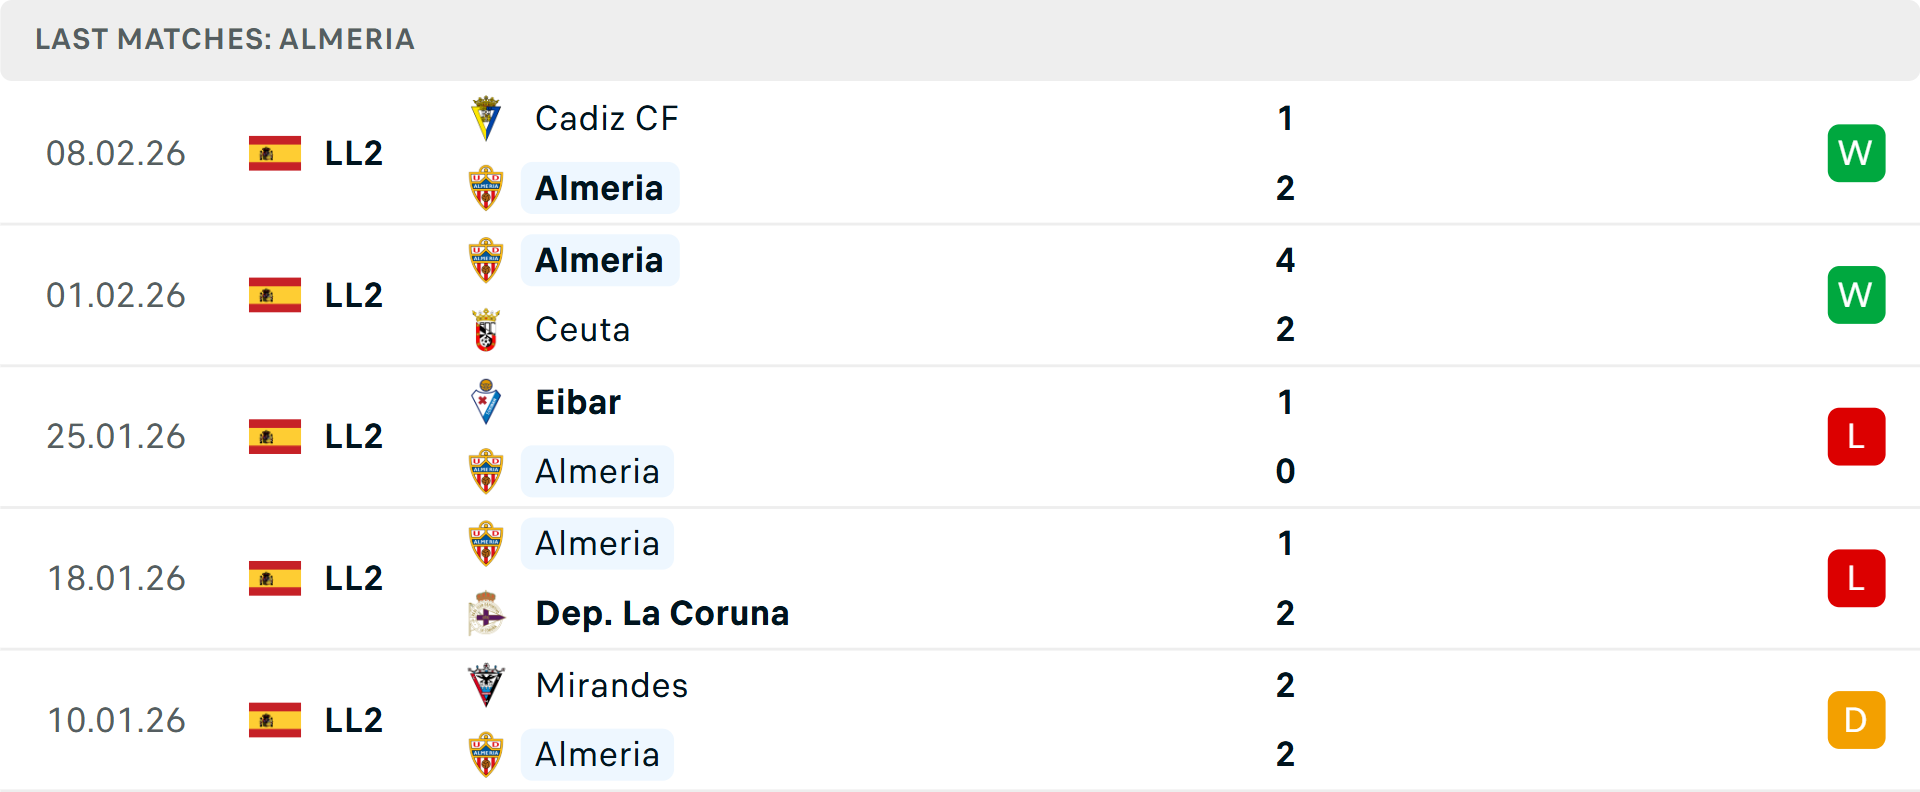
Task: Click the Mirandes club crest
Action: point(486,685)
